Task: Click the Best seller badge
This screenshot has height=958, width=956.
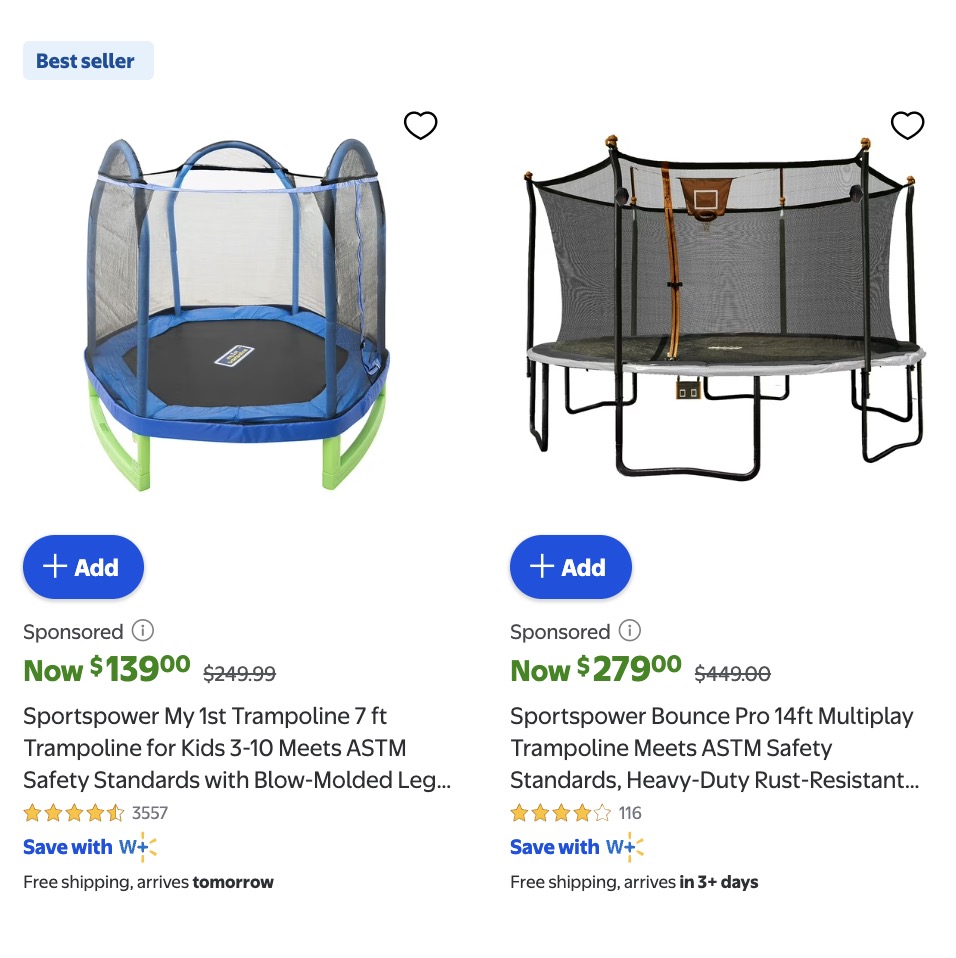Action: click(x=88, y=61)
